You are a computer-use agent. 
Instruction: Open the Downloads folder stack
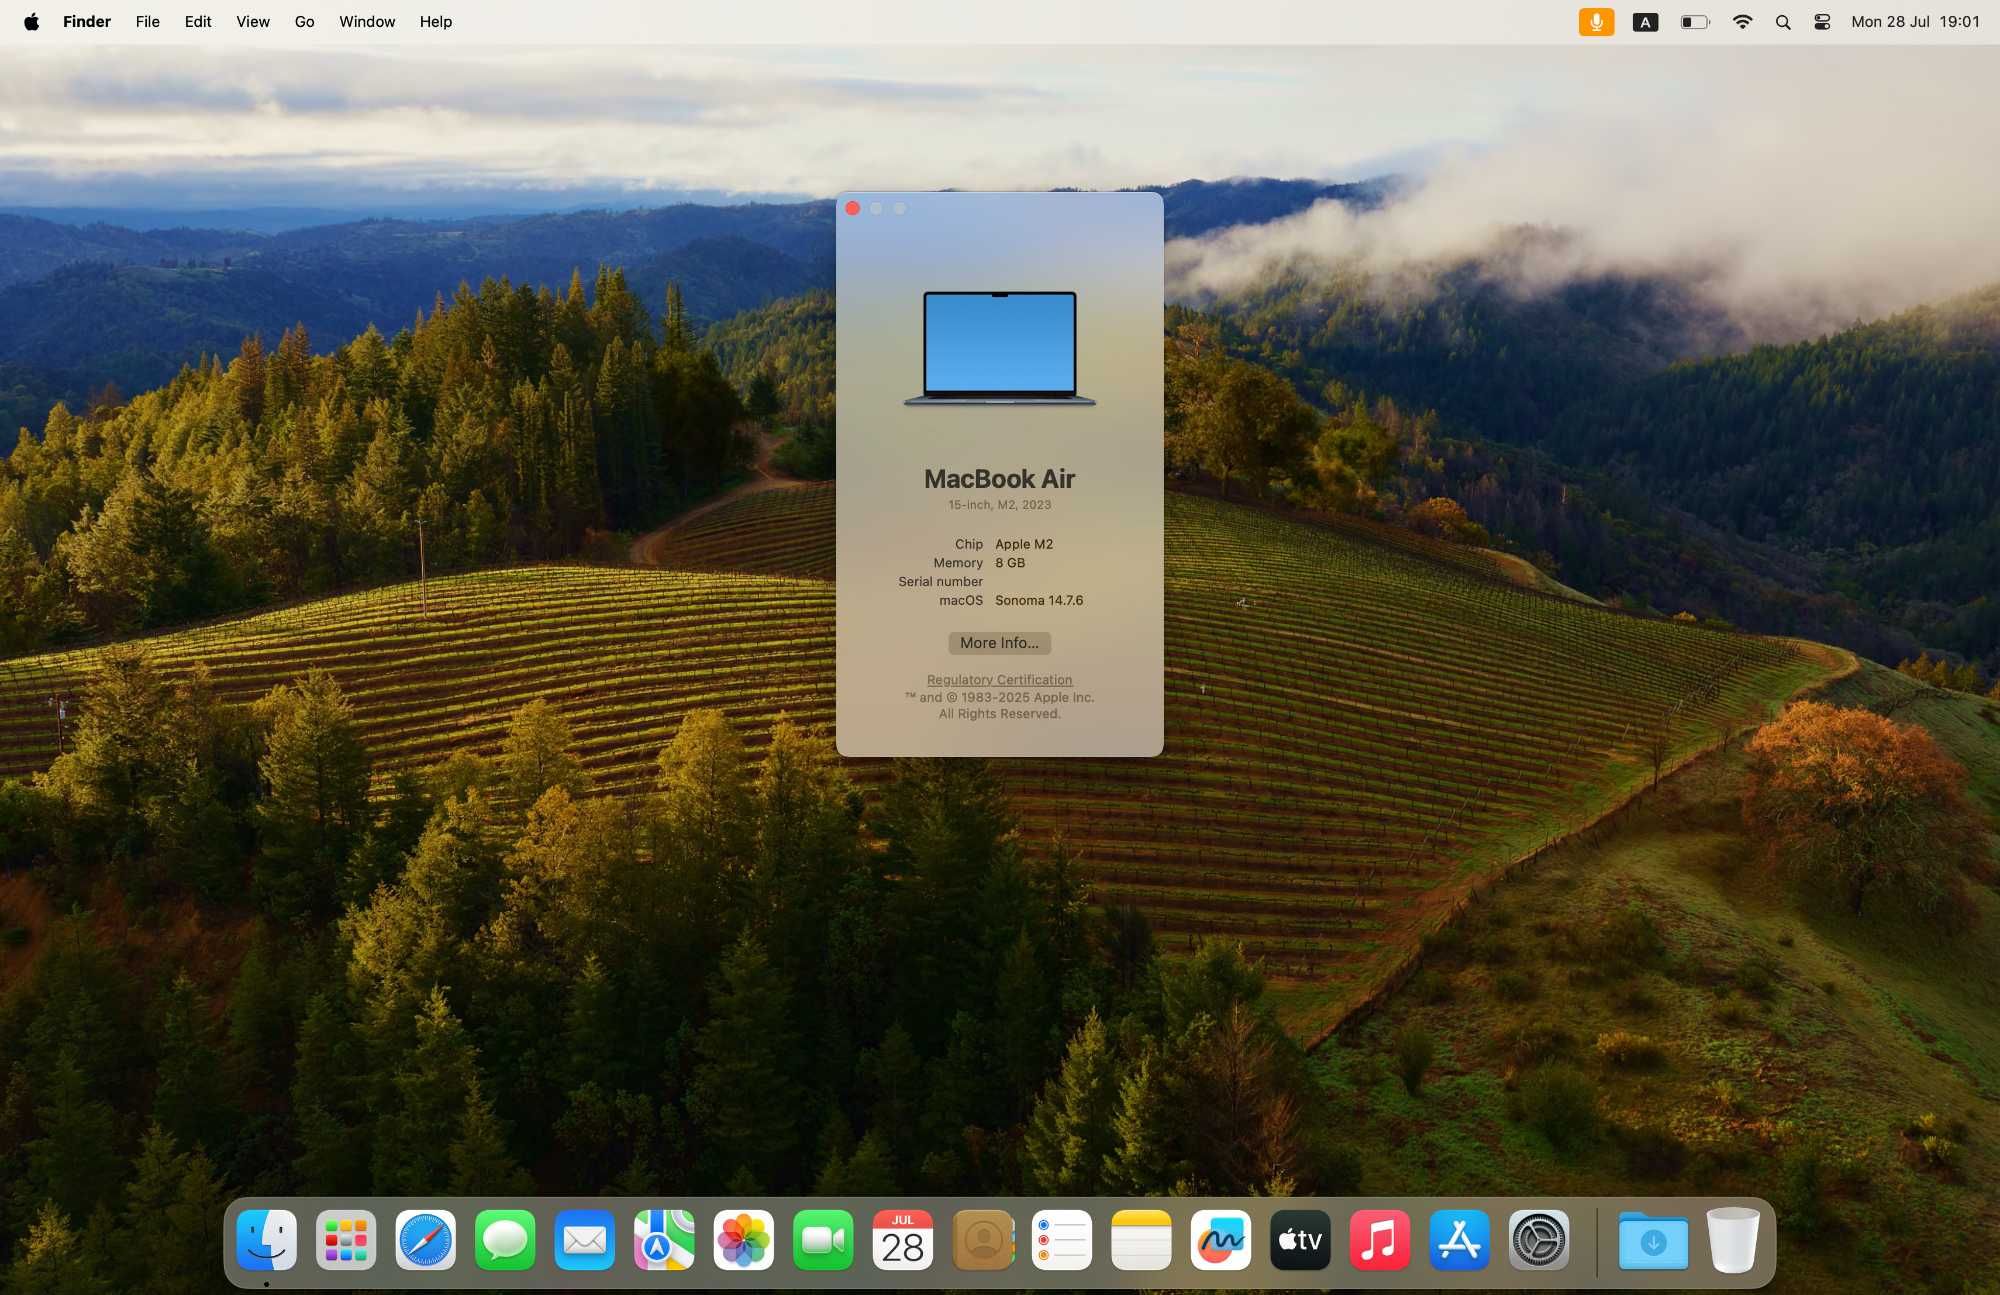1654,1240
